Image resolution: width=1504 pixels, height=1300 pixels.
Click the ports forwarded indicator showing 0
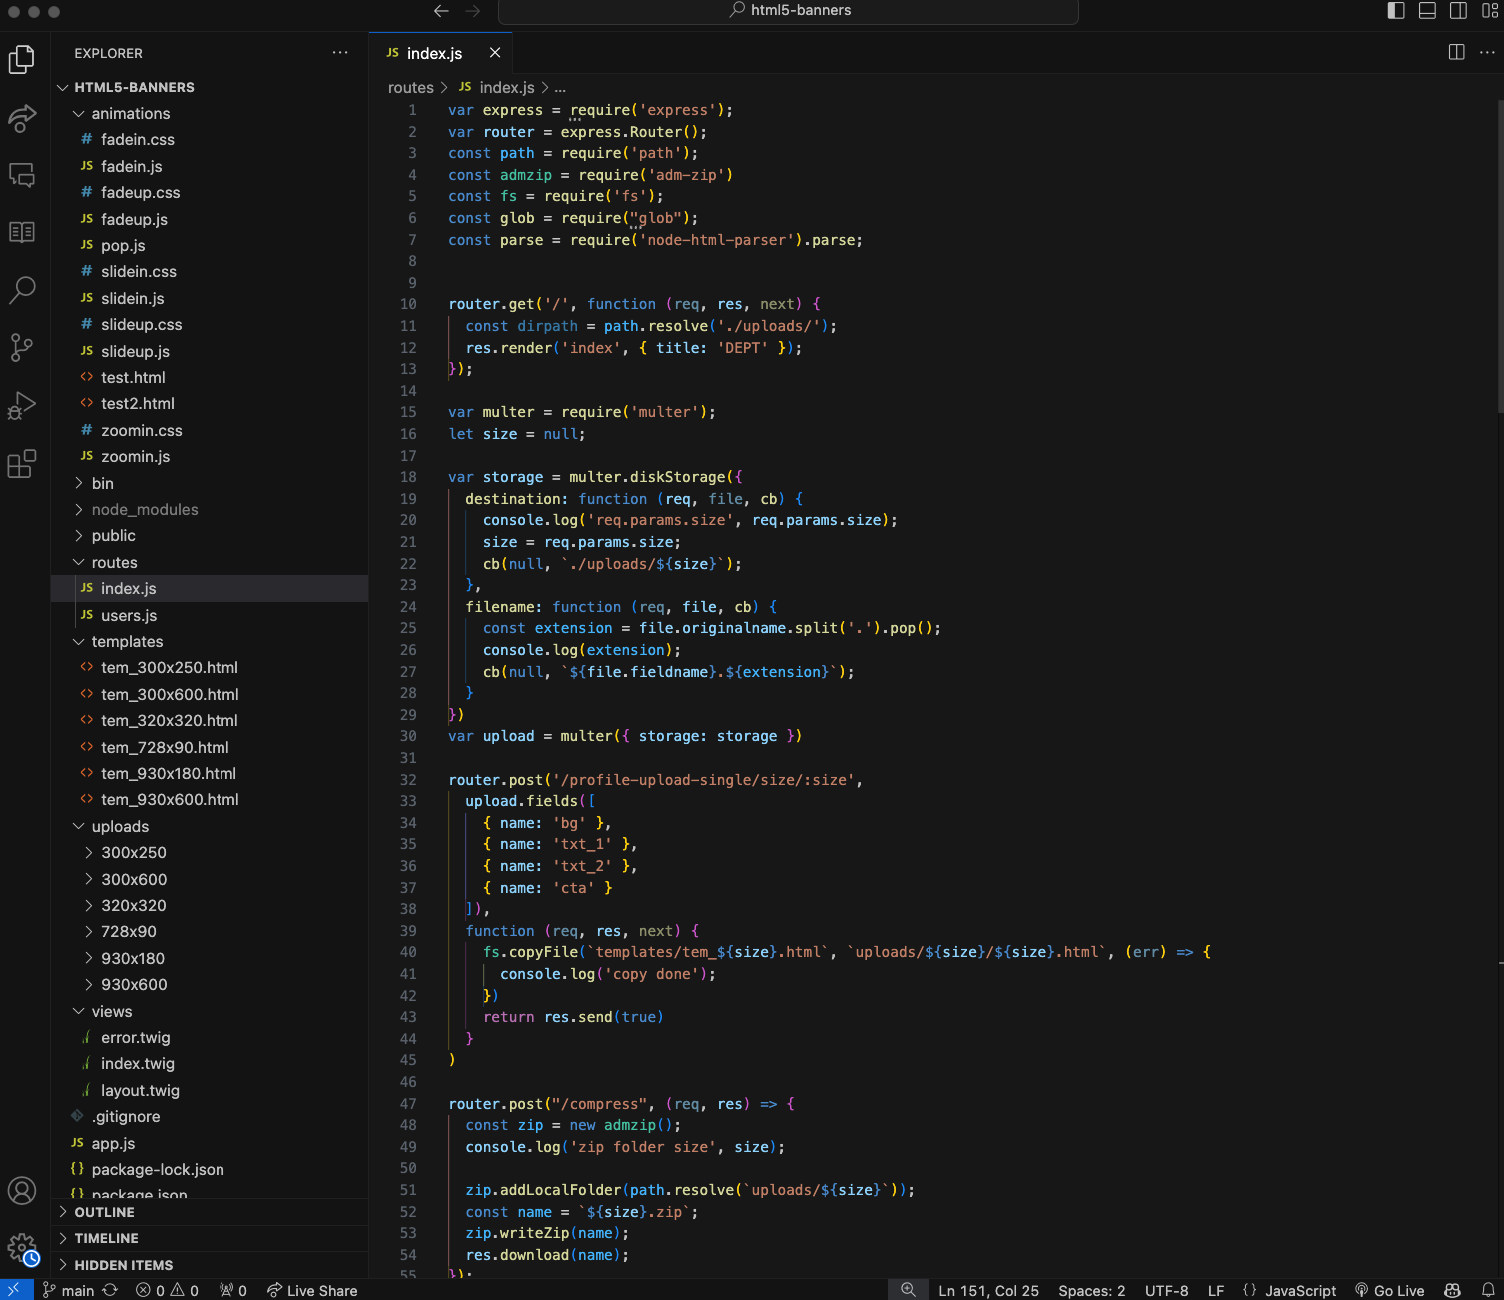(x=233, y=1290)
